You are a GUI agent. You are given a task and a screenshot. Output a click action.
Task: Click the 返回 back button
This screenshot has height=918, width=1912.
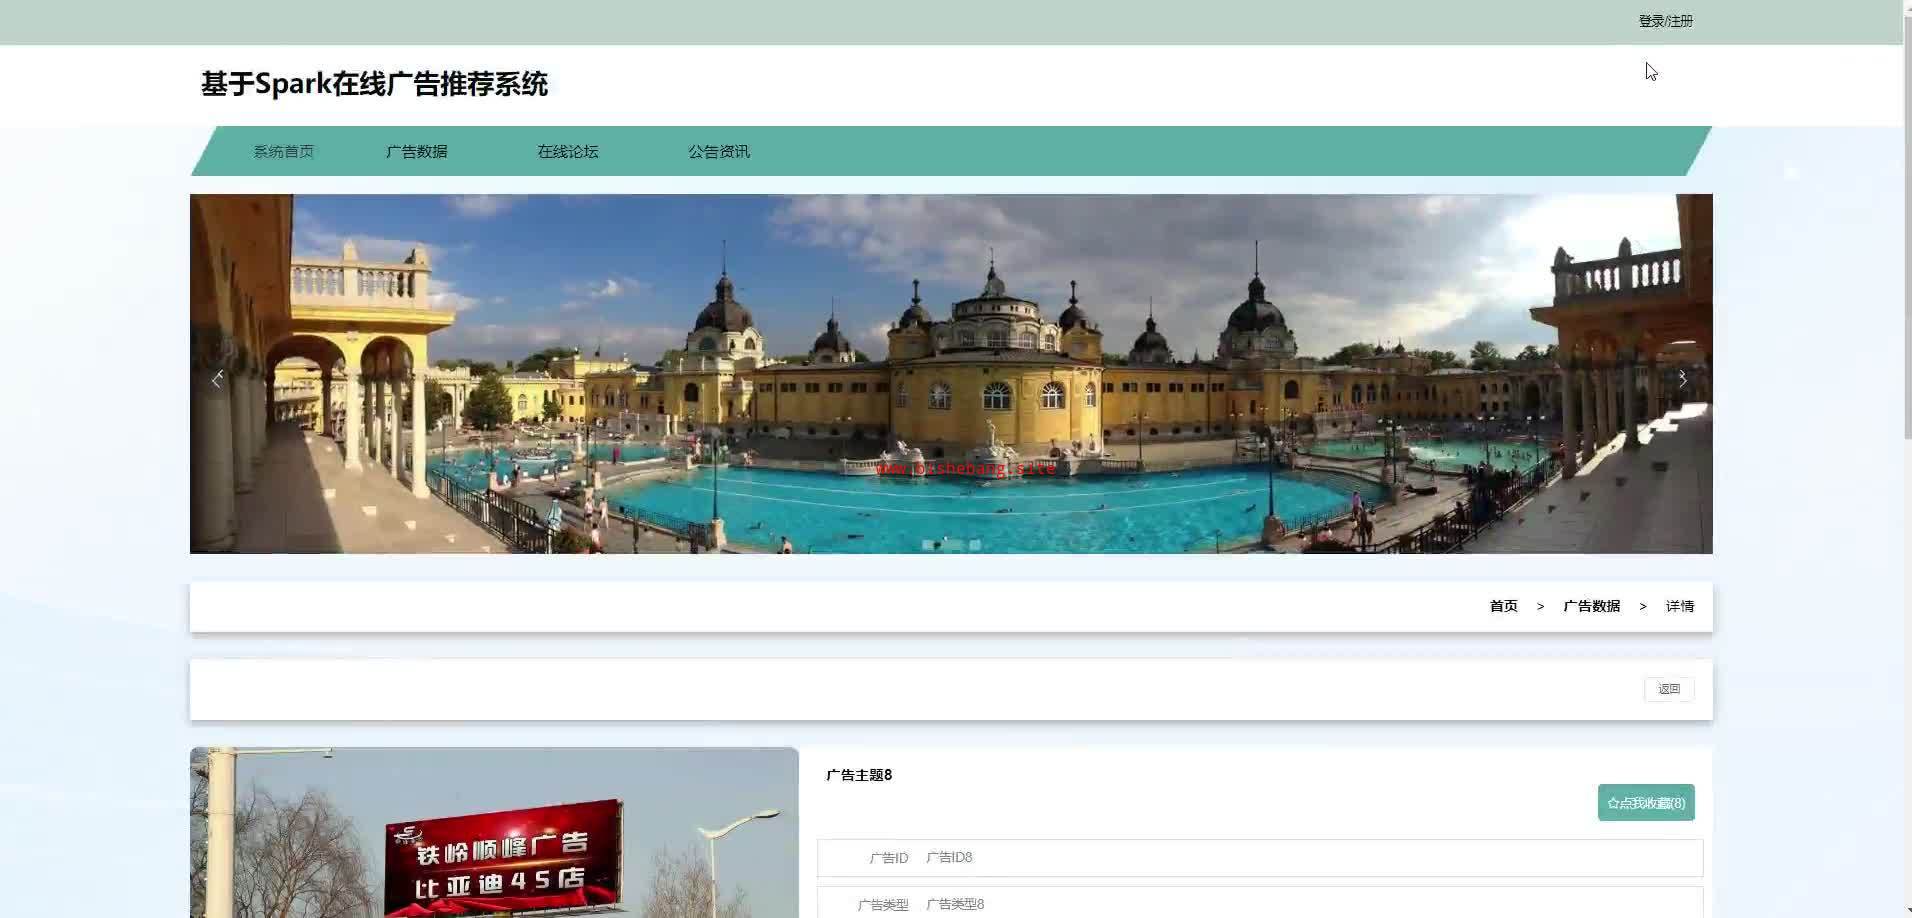tap(1669, 689)
